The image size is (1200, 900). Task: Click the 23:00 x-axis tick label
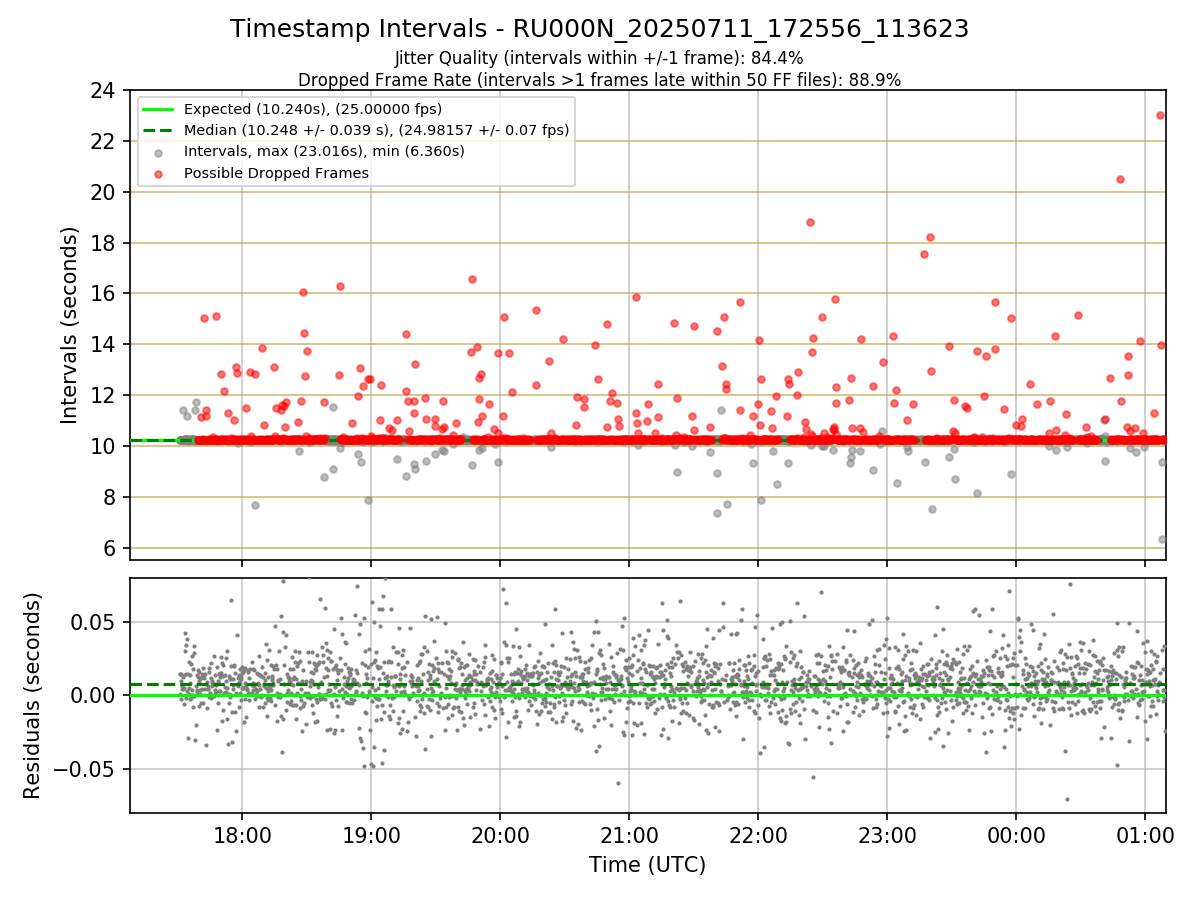(887, 834)
